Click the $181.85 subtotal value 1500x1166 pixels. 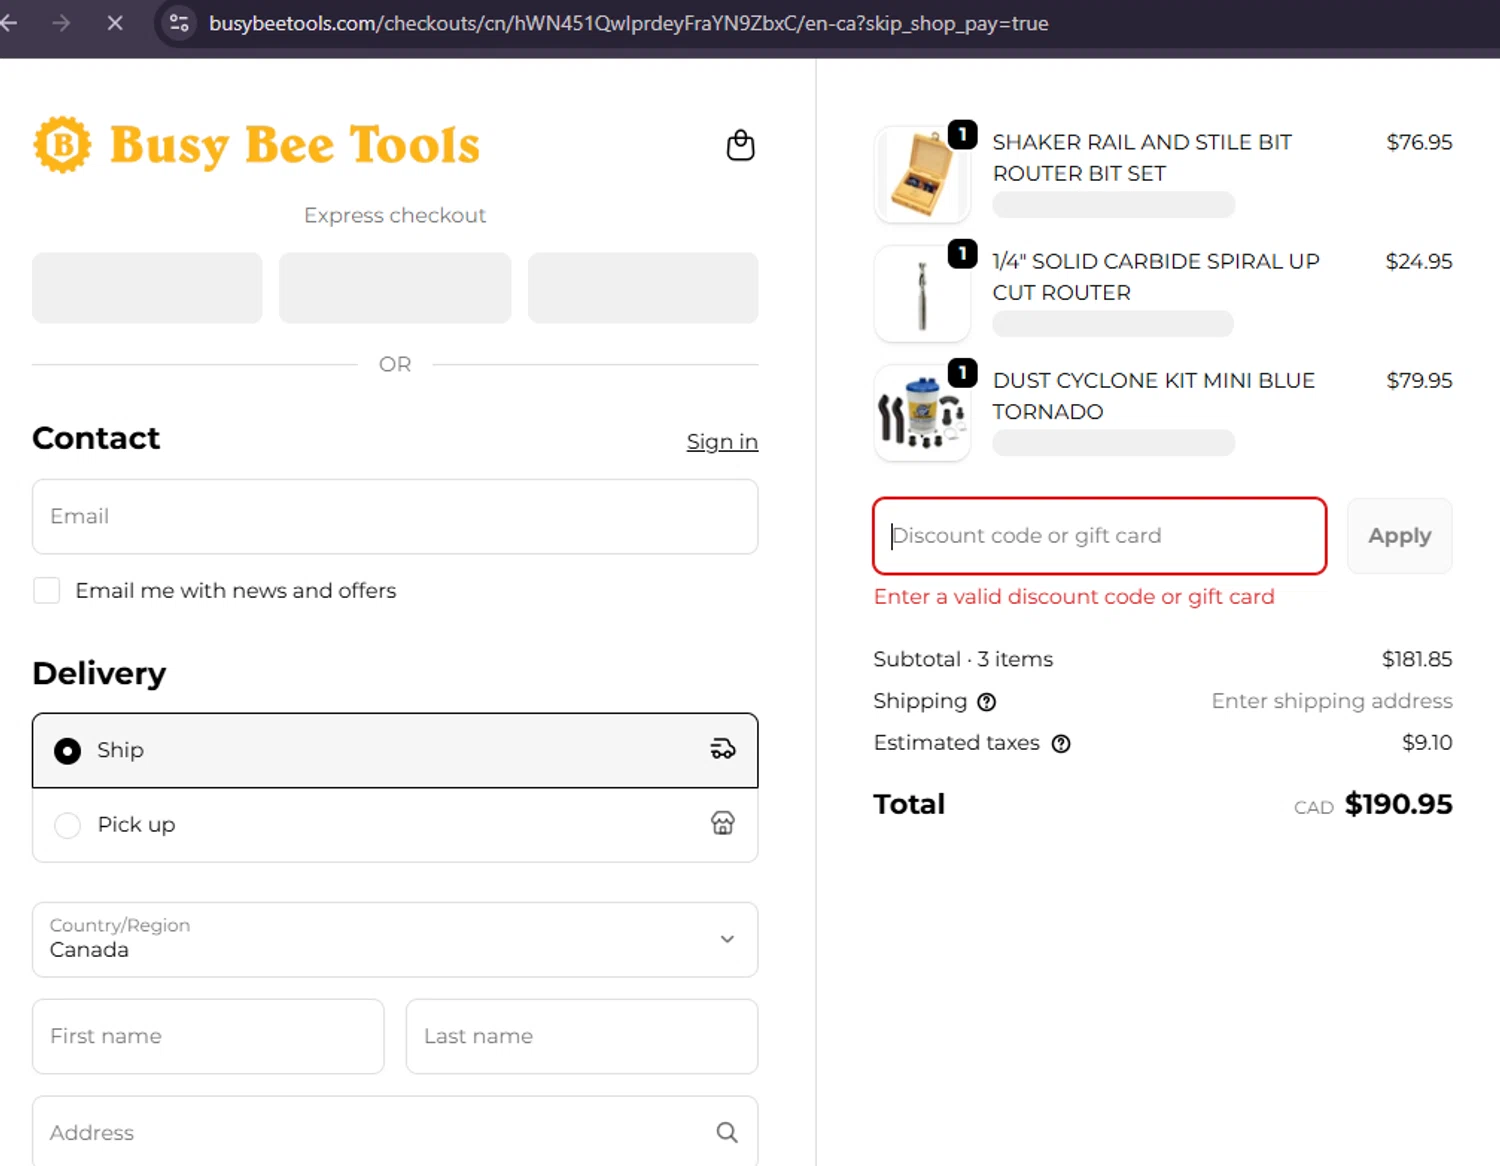(x=1417, y=659)
